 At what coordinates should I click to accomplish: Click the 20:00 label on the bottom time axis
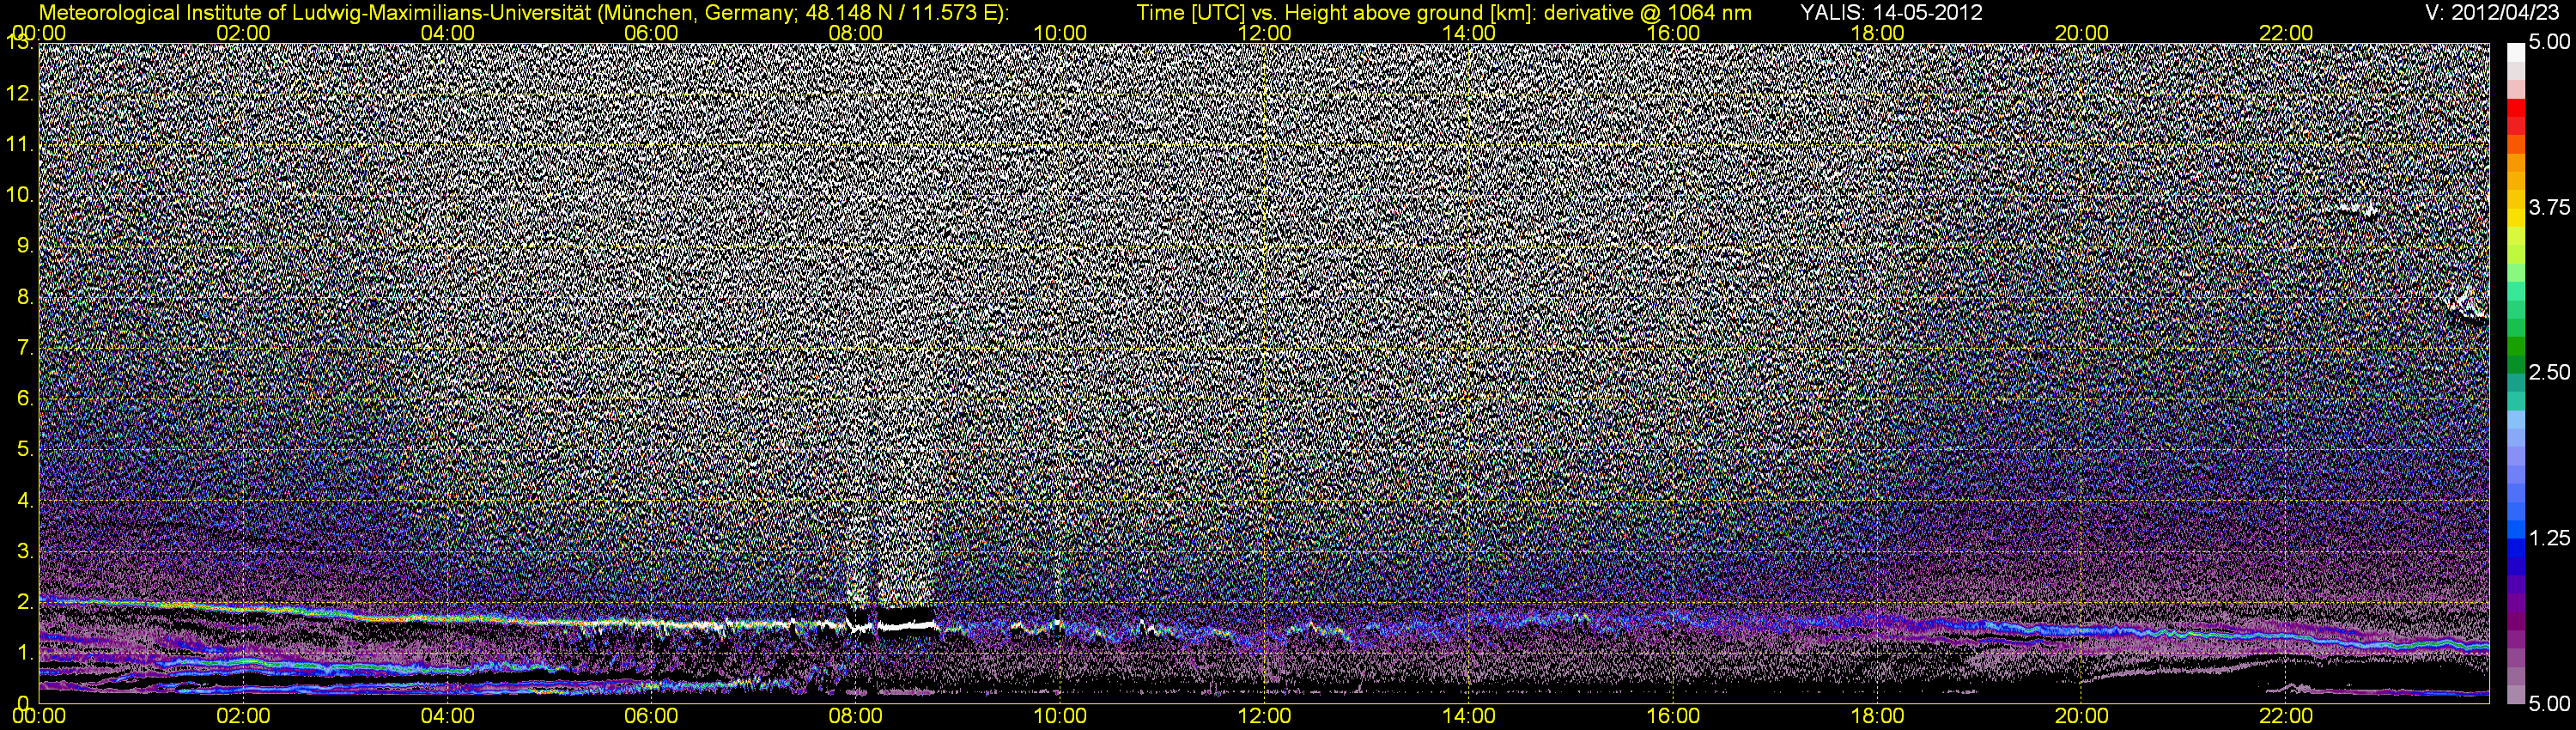[x=2082, y=716]
